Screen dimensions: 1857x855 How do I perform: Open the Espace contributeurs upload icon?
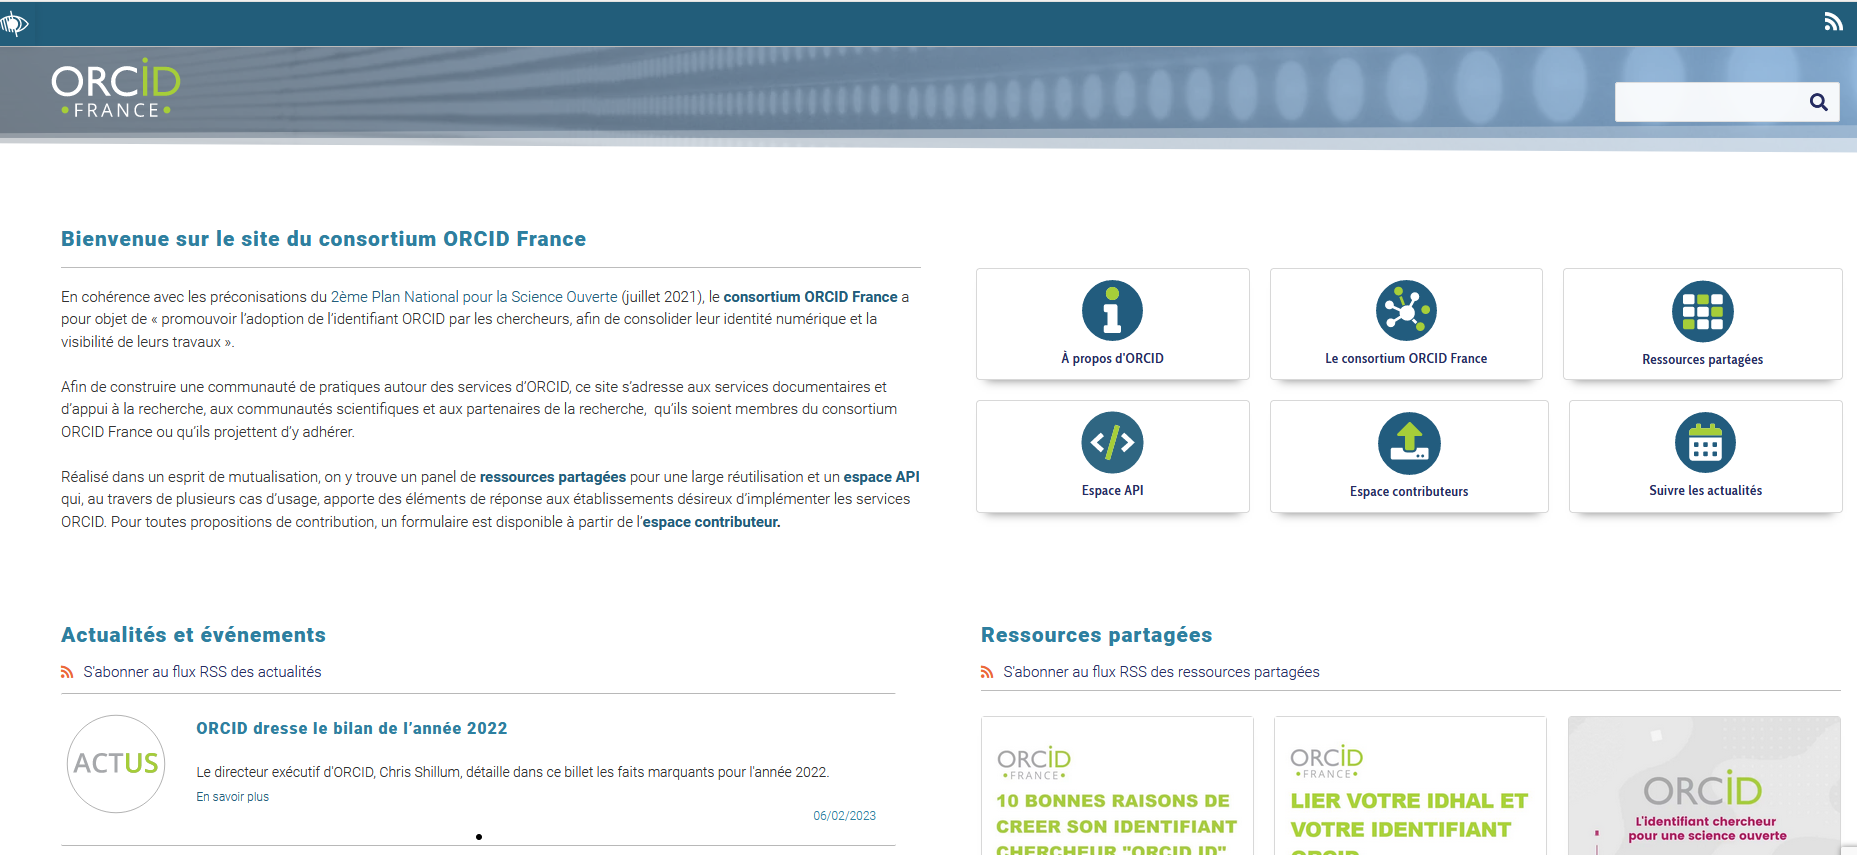point(1409,443)
